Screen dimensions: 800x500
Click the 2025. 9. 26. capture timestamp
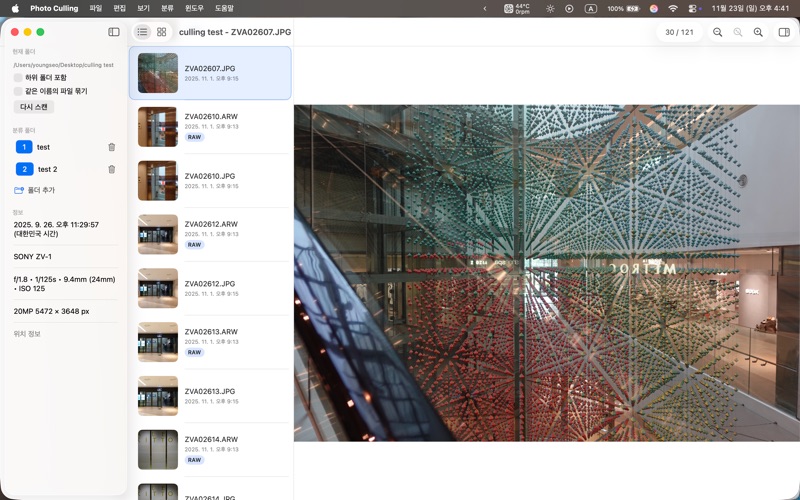point(56,229)
